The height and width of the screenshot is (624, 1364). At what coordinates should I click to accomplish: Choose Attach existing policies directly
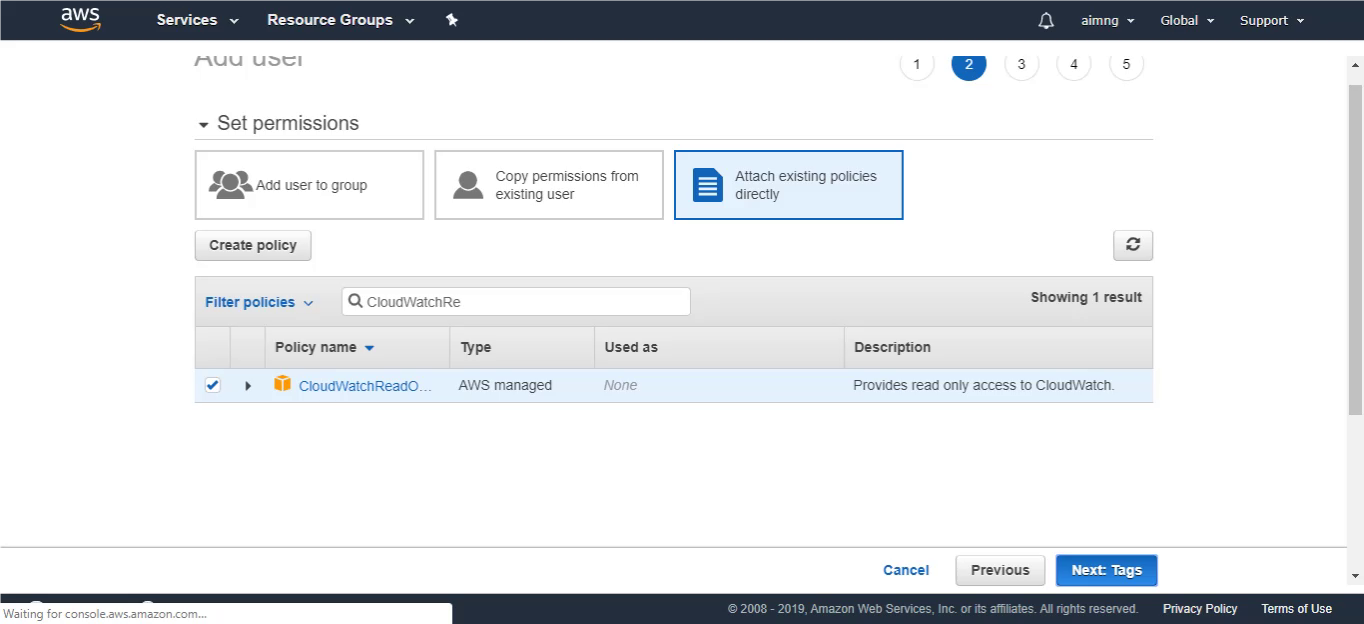(789, 185)
